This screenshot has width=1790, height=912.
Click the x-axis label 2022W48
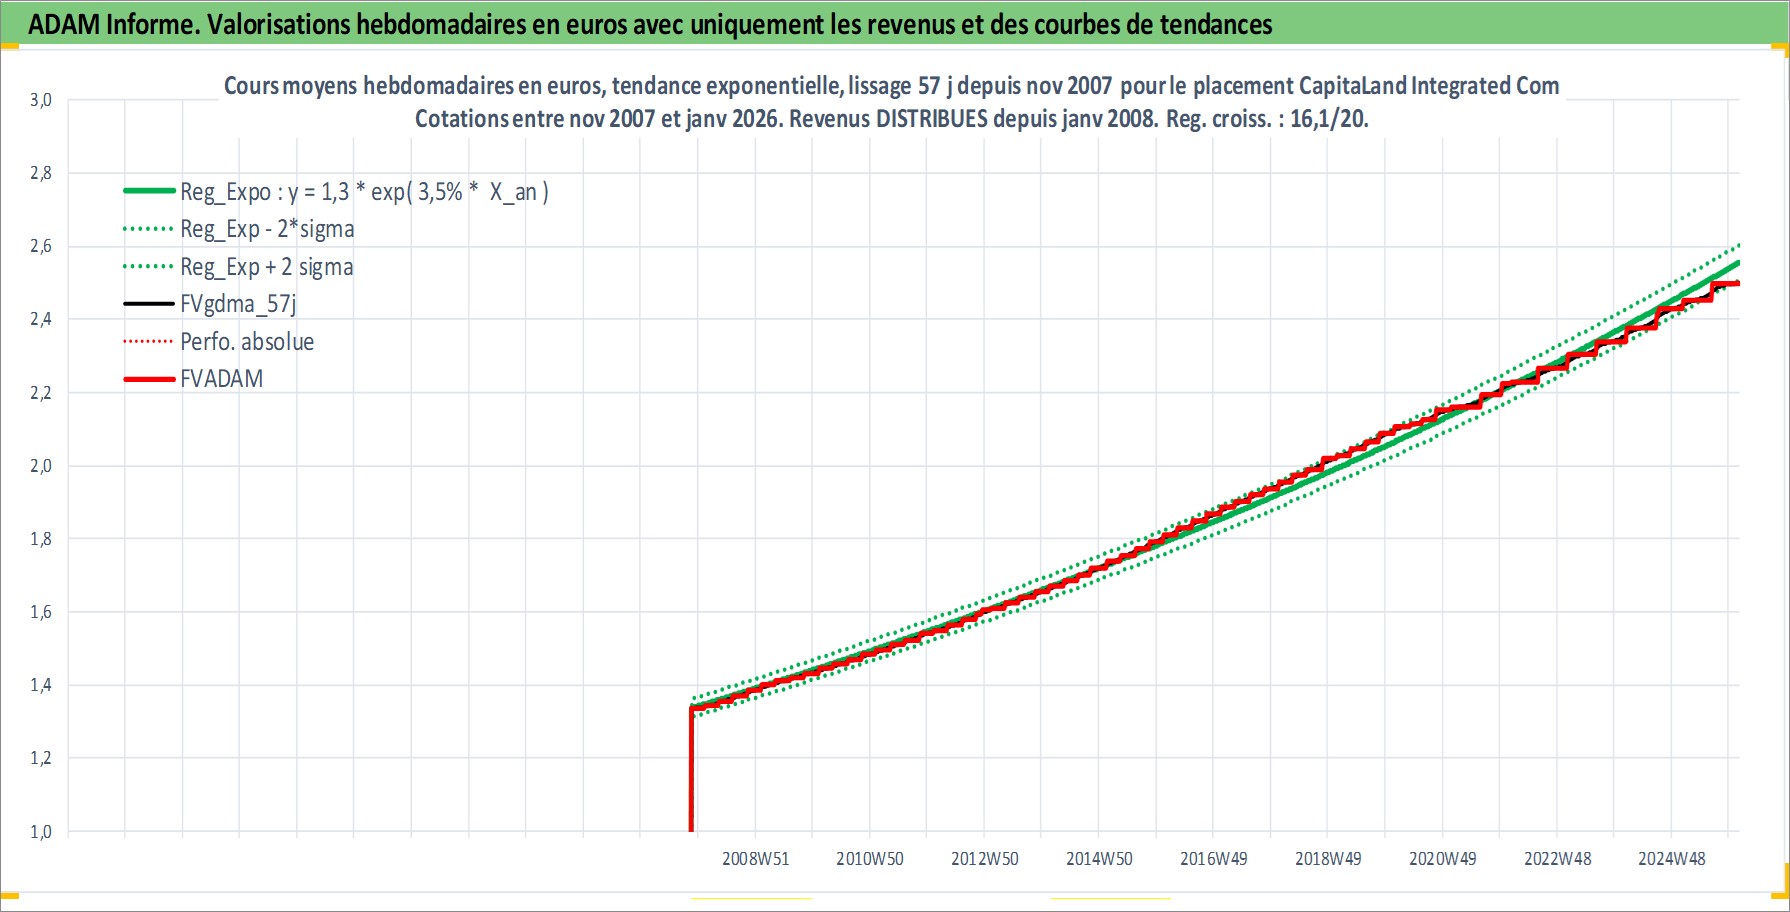tap(1558, 859)
